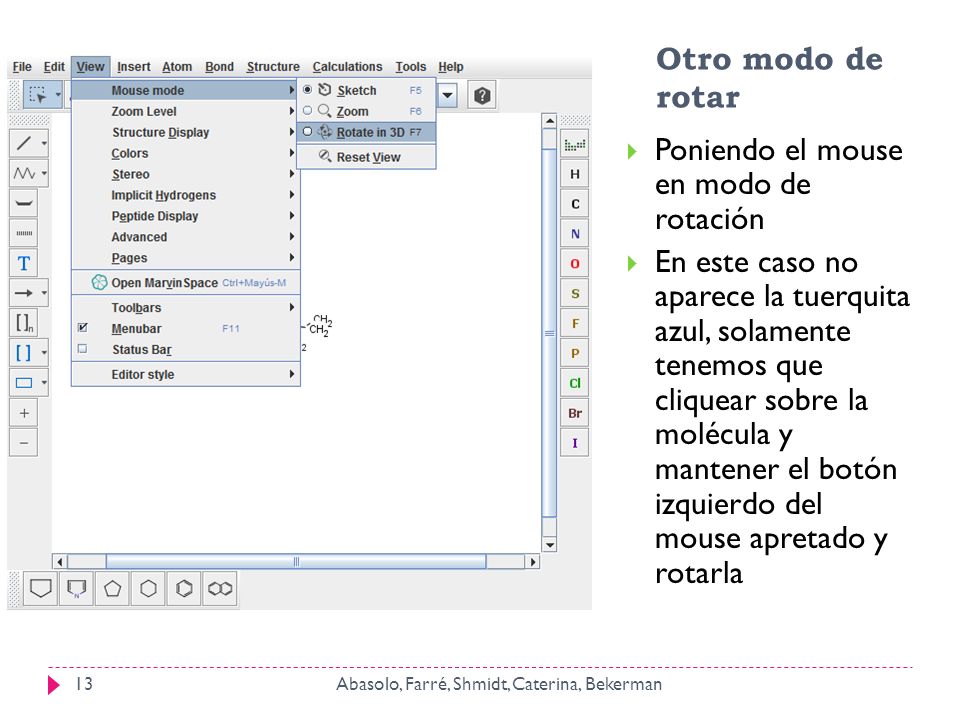Select the Fluorine atom button

[x=575, y=323]
